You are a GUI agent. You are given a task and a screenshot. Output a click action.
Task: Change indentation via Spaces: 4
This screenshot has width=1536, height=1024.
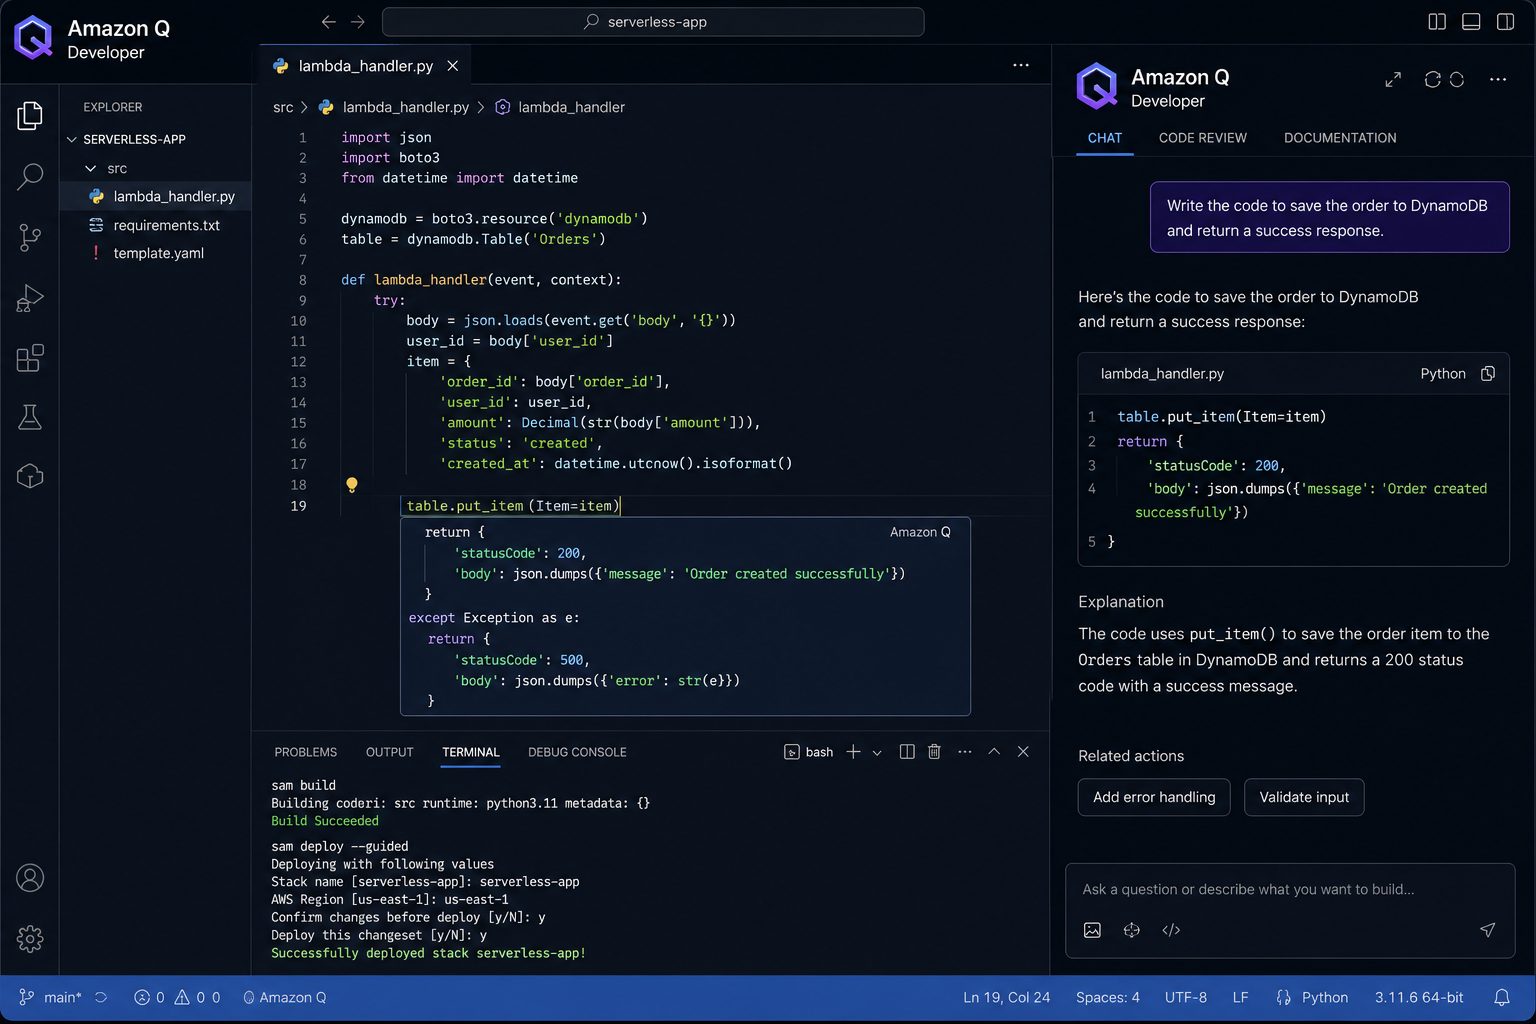point(1107,997)
